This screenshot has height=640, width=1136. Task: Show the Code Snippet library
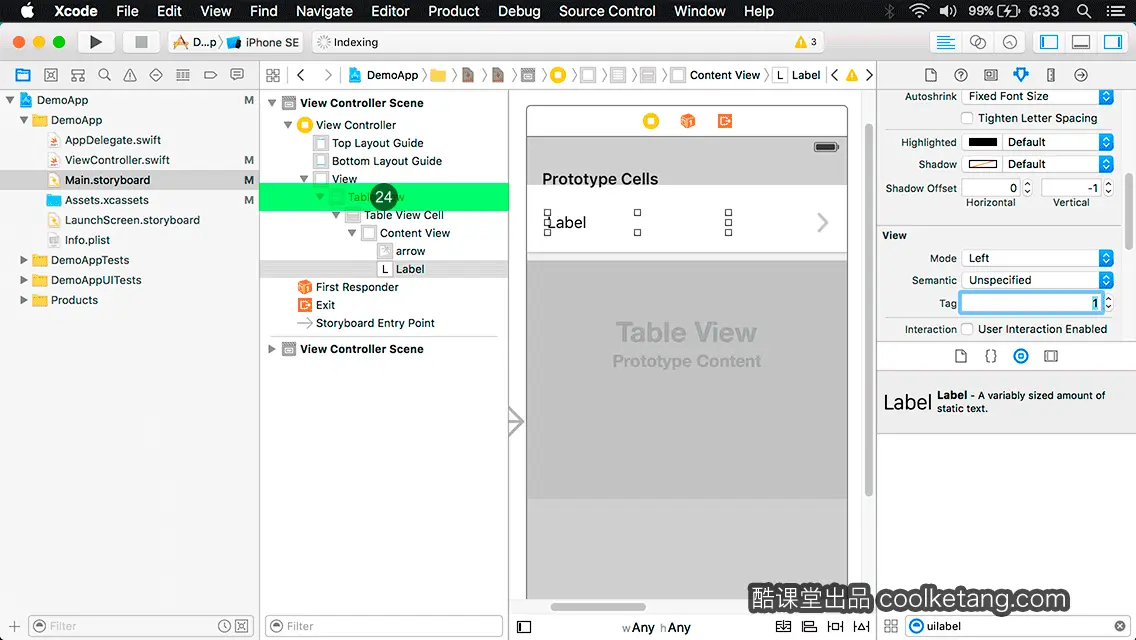(x=990, y=356)
